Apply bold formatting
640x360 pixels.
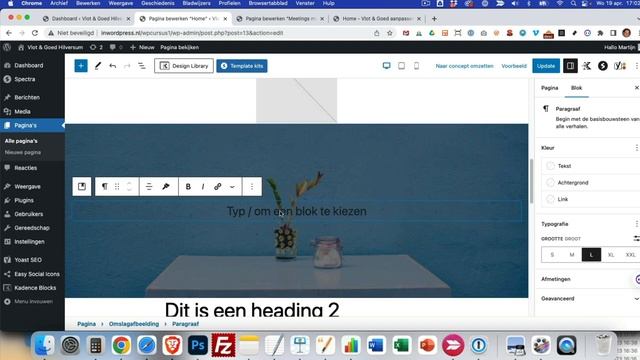[x=188, y=187]
